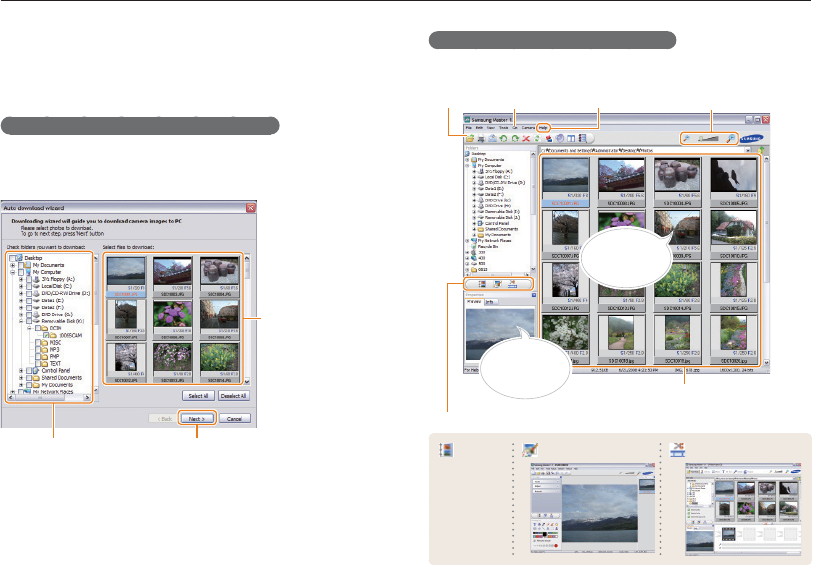Click the zoom out magnifier icon

(686, 139)
